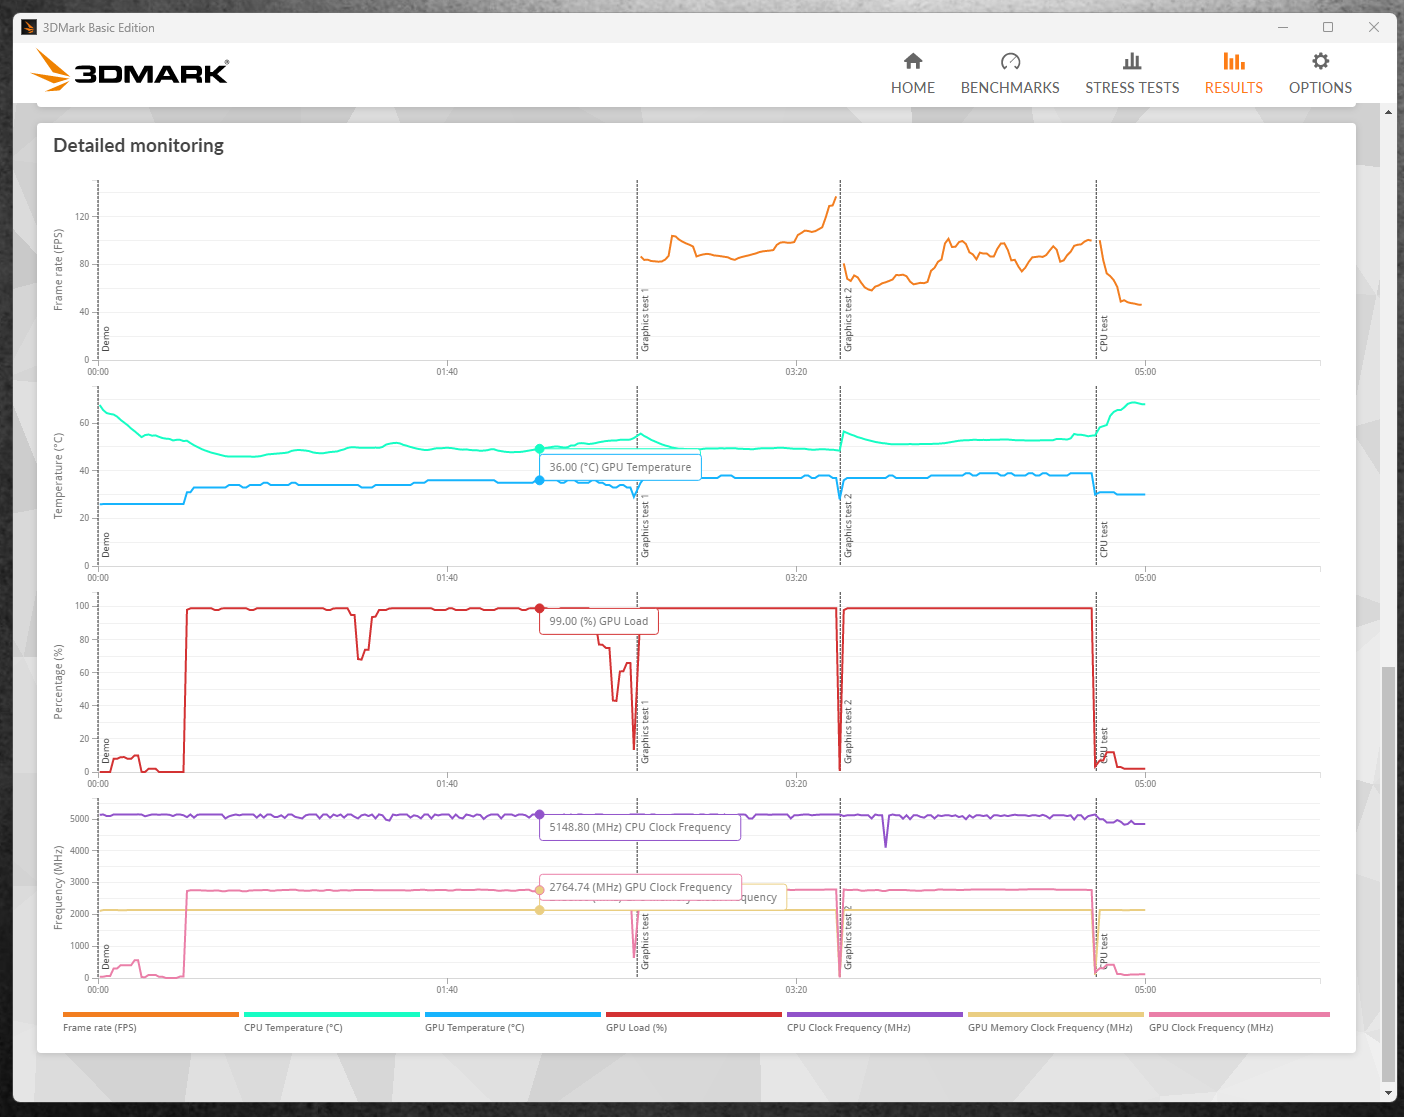Click the 99.00 (%) GPU Load tooltip

point(599,621)
